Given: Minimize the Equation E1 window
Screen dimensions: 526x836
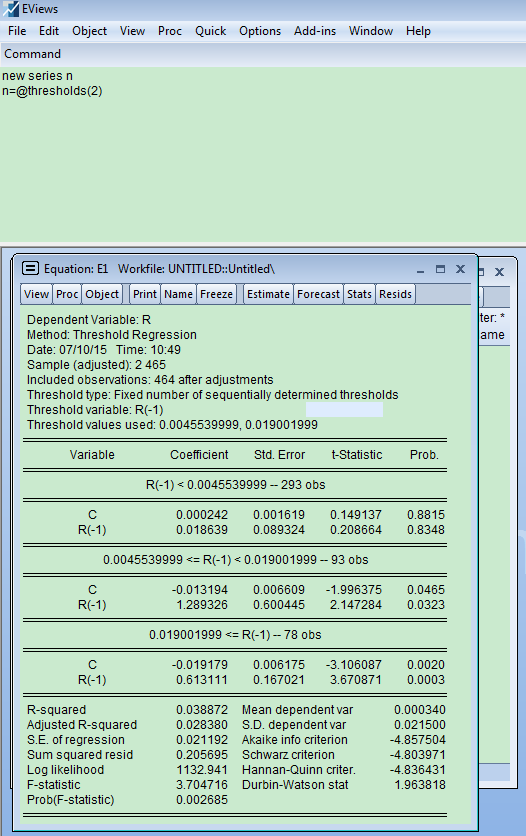Looking at the screenshot, I should point(420,269).
